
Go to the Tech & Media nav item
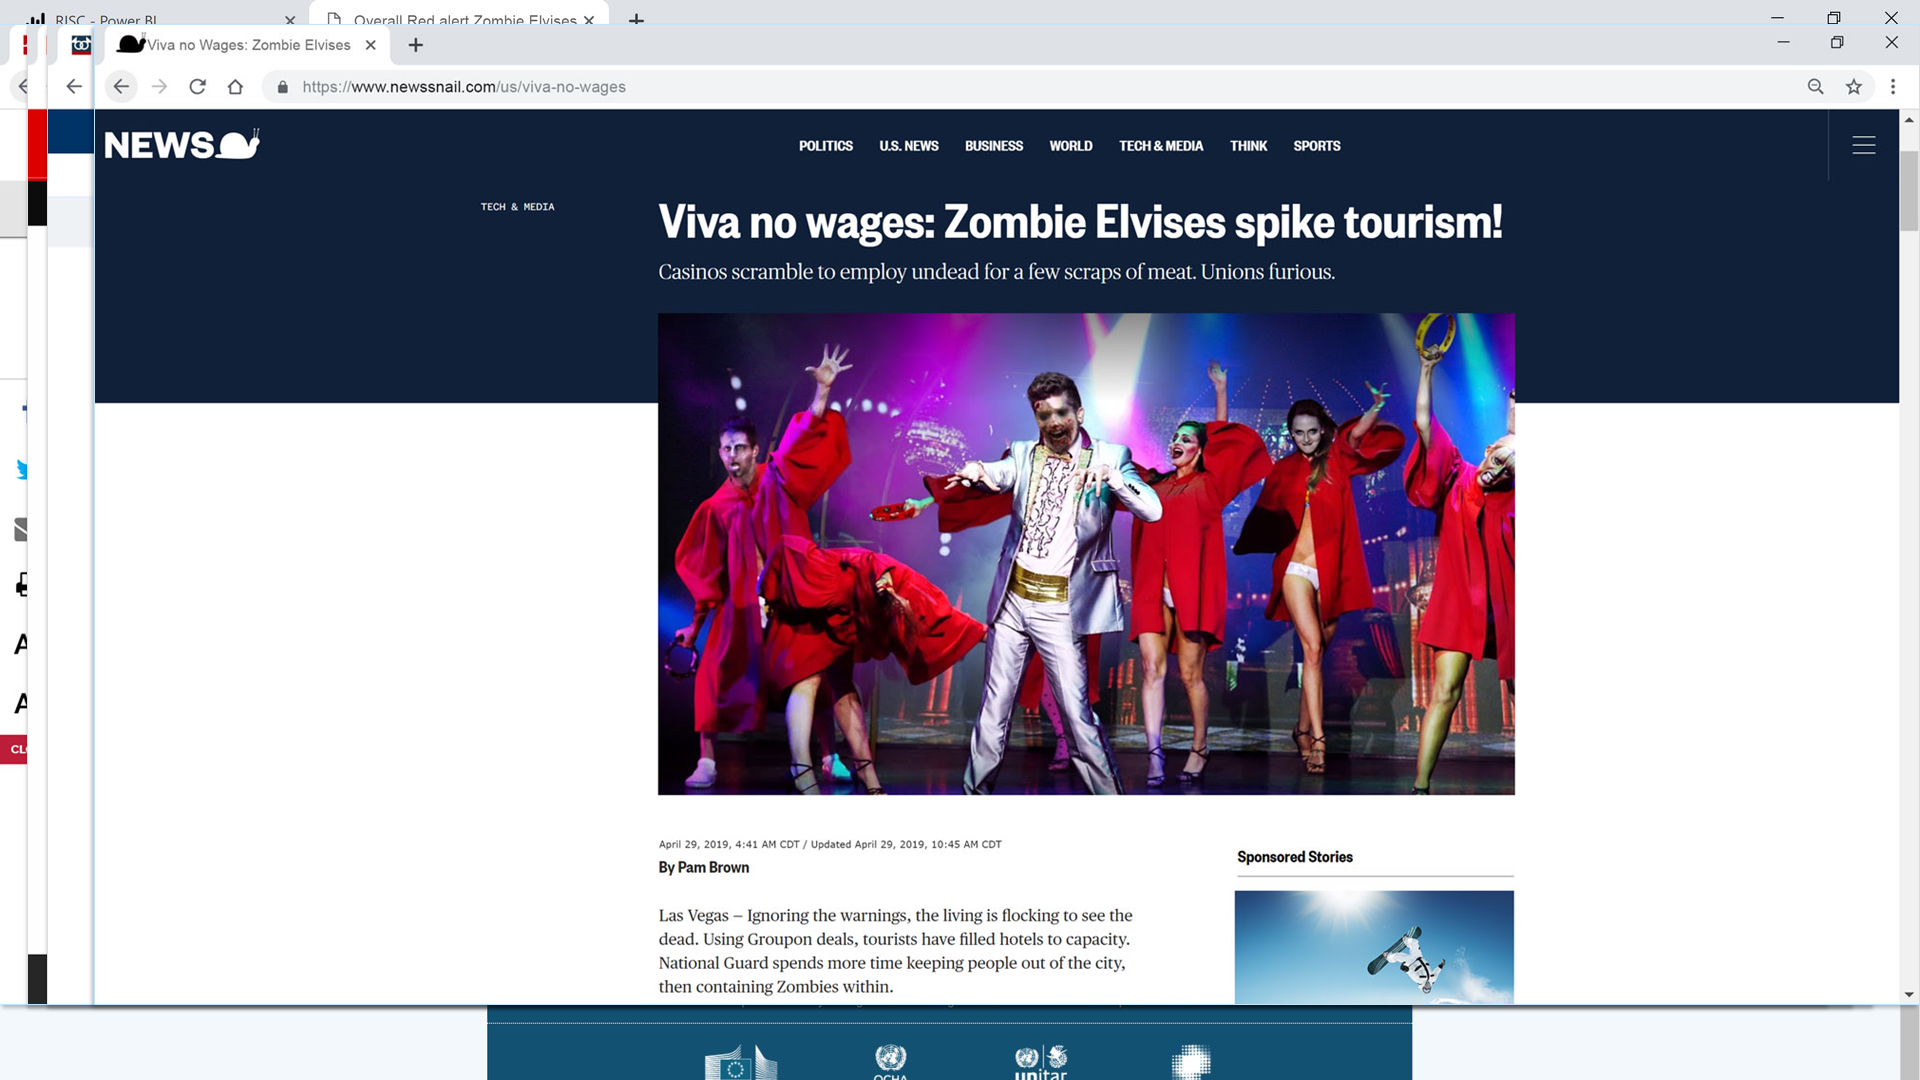pos(1160,146)
